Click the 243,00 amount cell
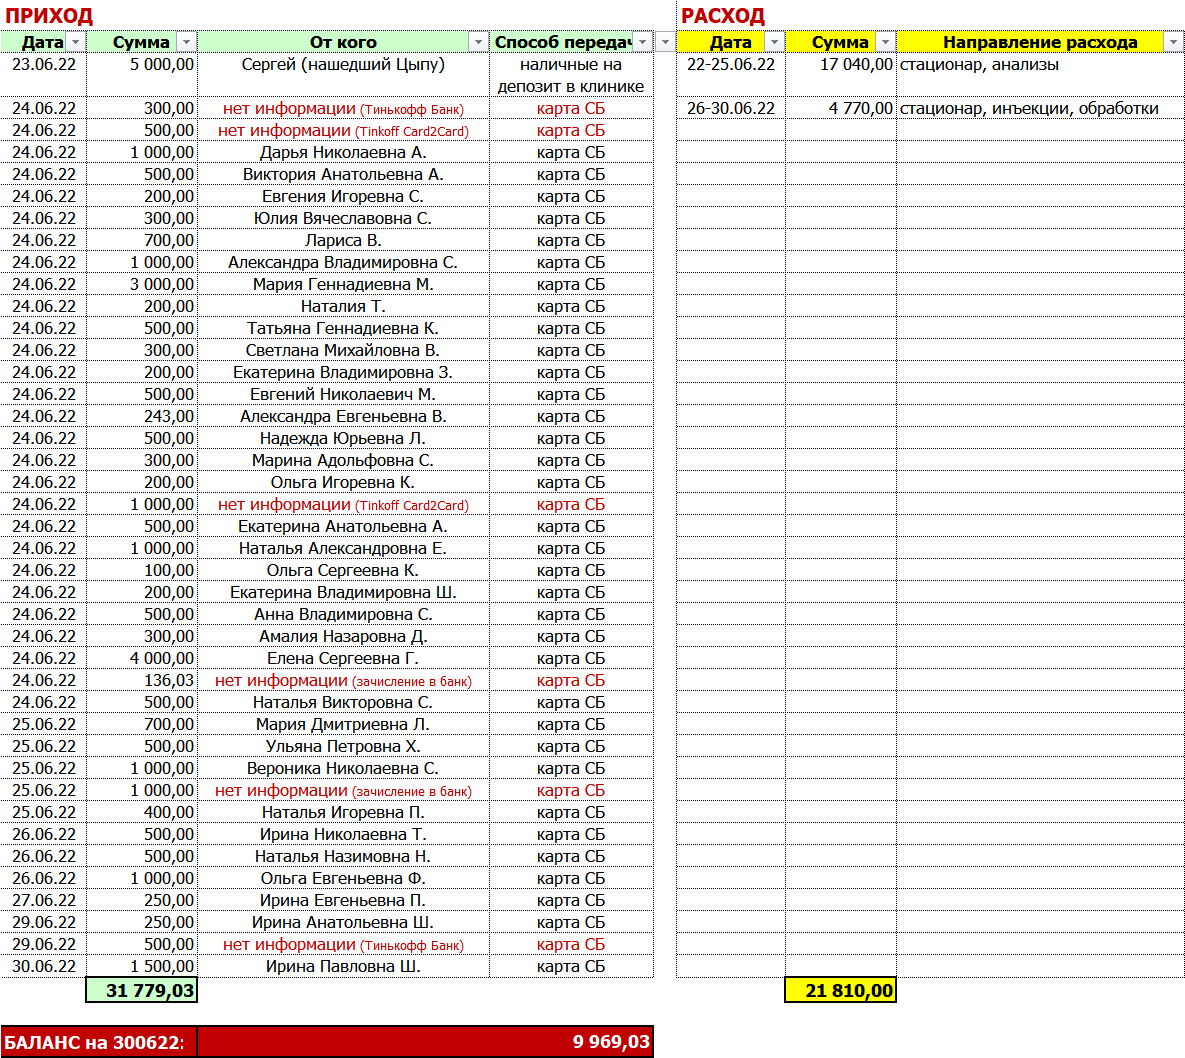Screen dimensions: 1185x1058 coord(142,416)
